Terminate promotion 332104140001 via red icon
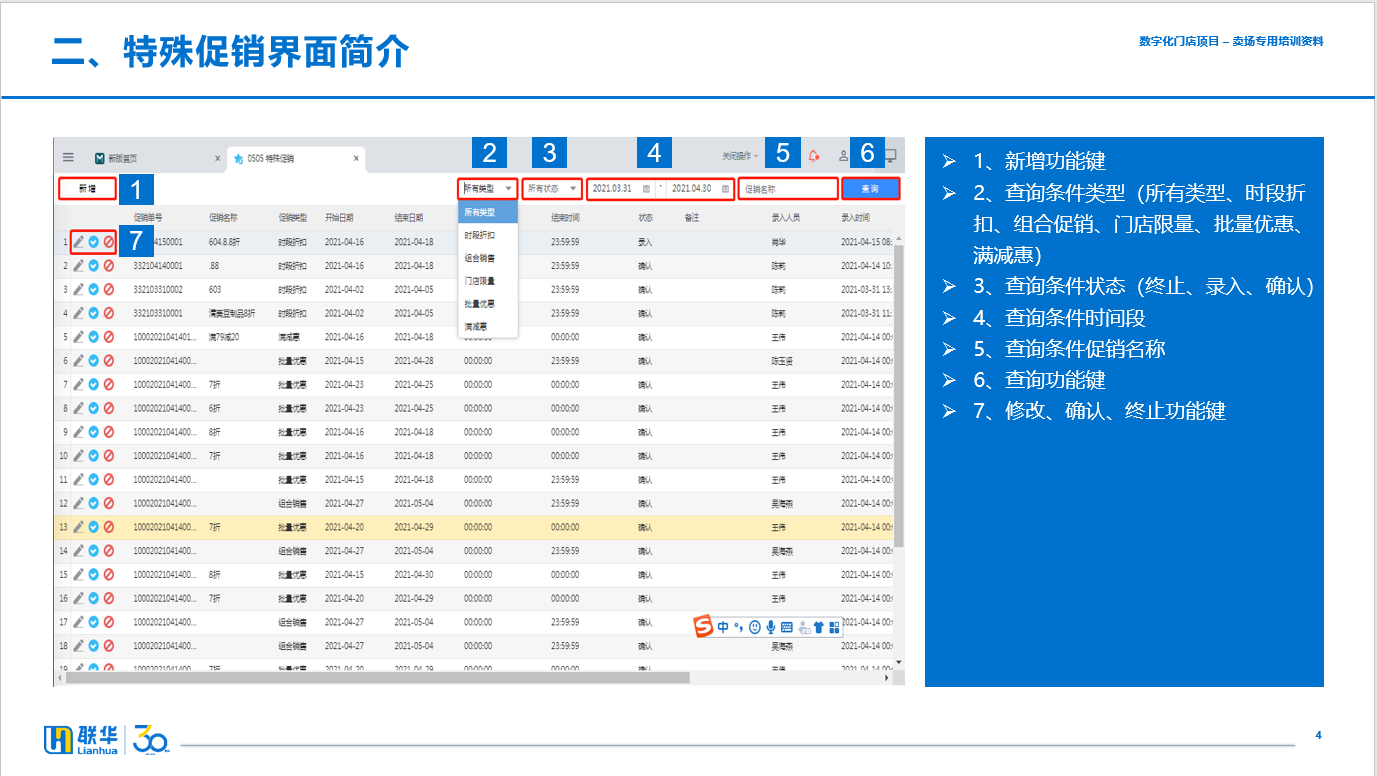The height and width of the screenshot is (776, 1377). (x=109, y=265)
